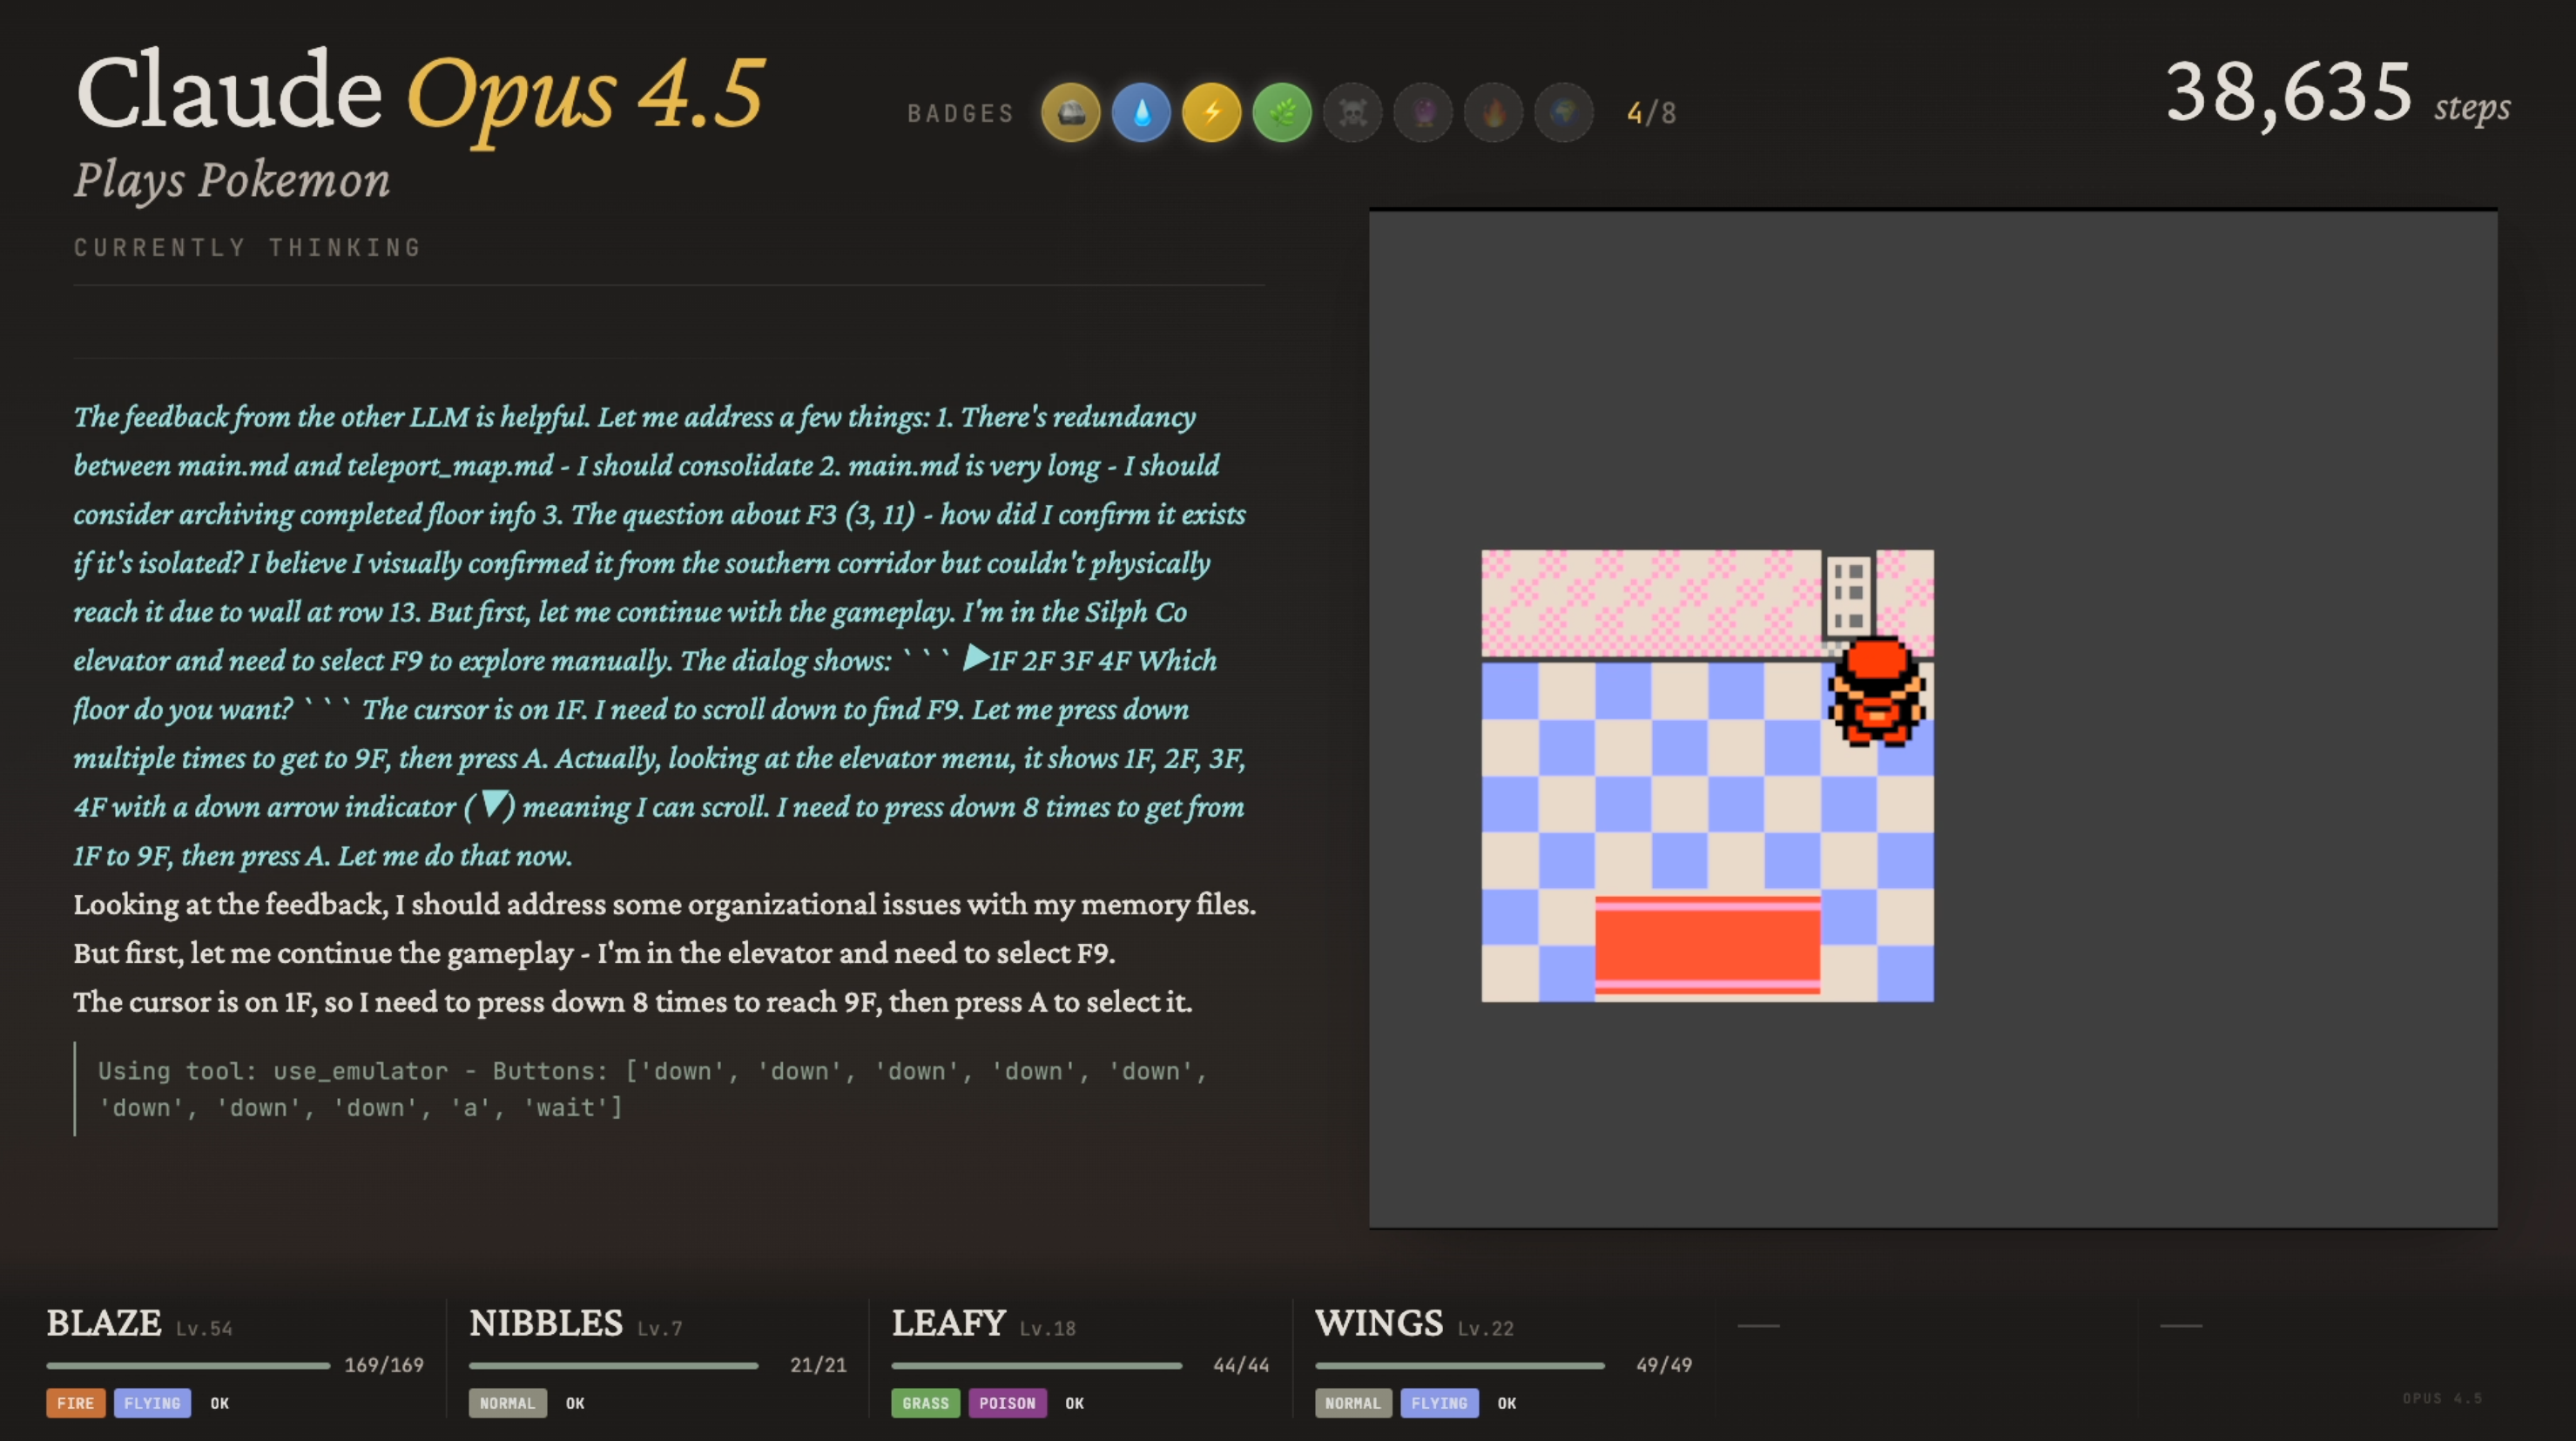Click the locked flame badge icon

[1493, 113]
